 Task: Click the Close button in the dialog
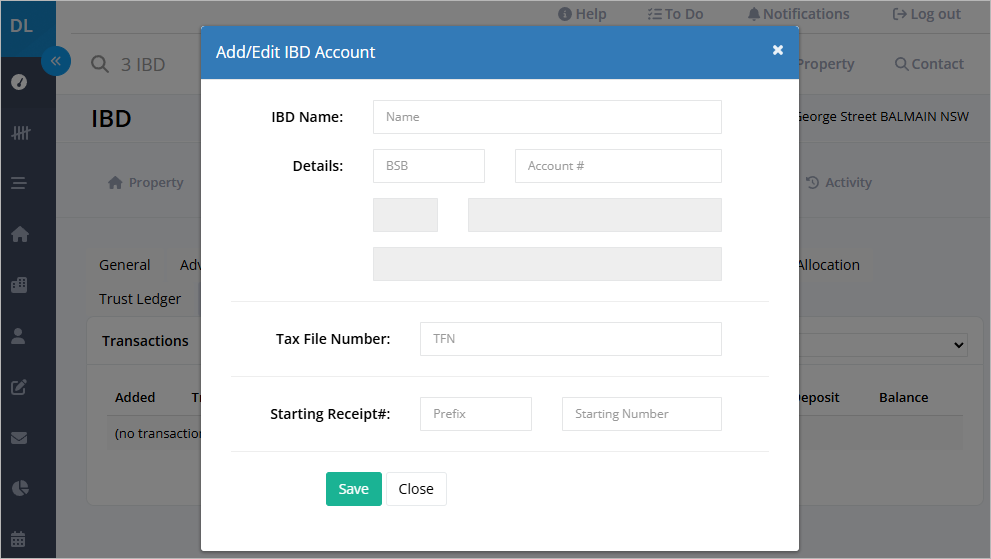pos(416,489)
